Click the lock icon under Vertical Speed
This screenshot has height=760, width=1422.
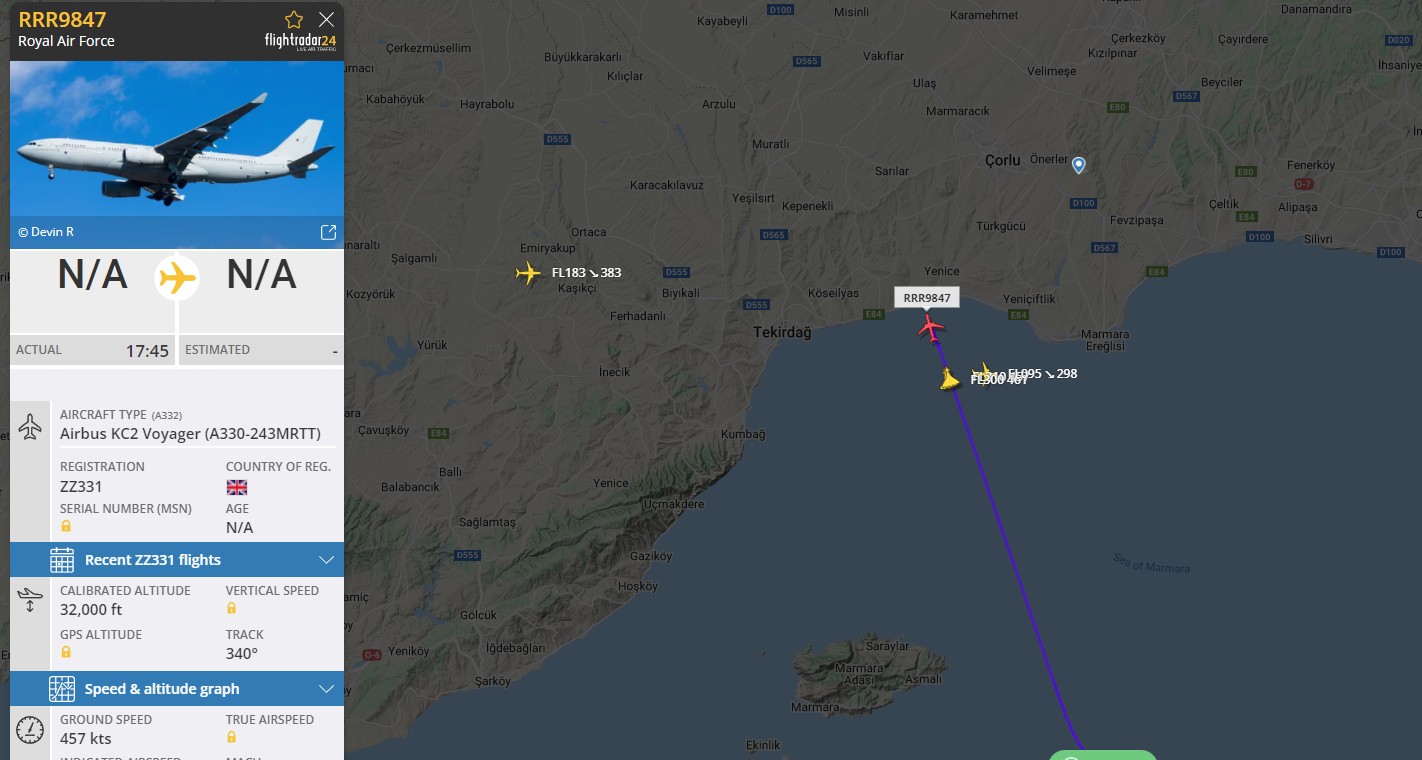point(232,608)
